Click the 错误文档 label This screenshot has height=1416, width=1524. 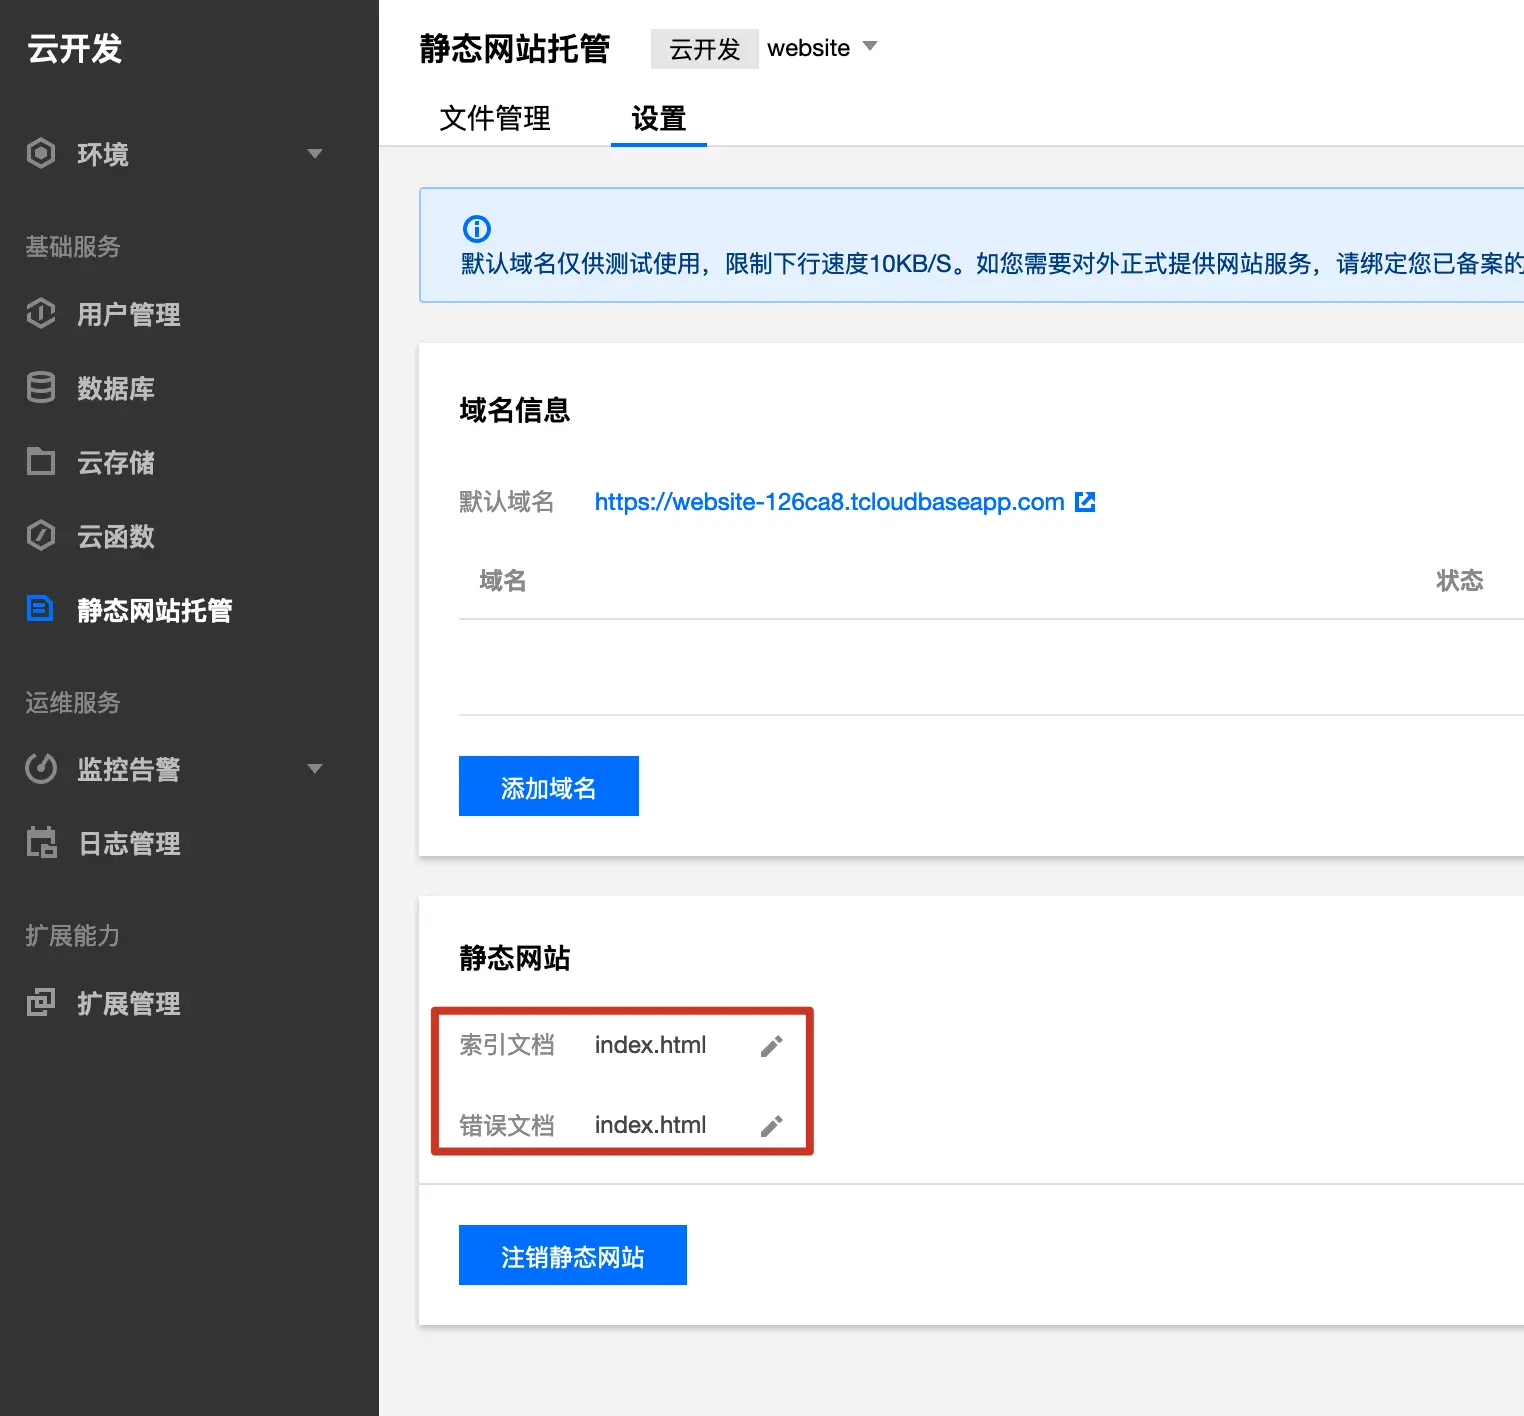tap(507, 1125)
